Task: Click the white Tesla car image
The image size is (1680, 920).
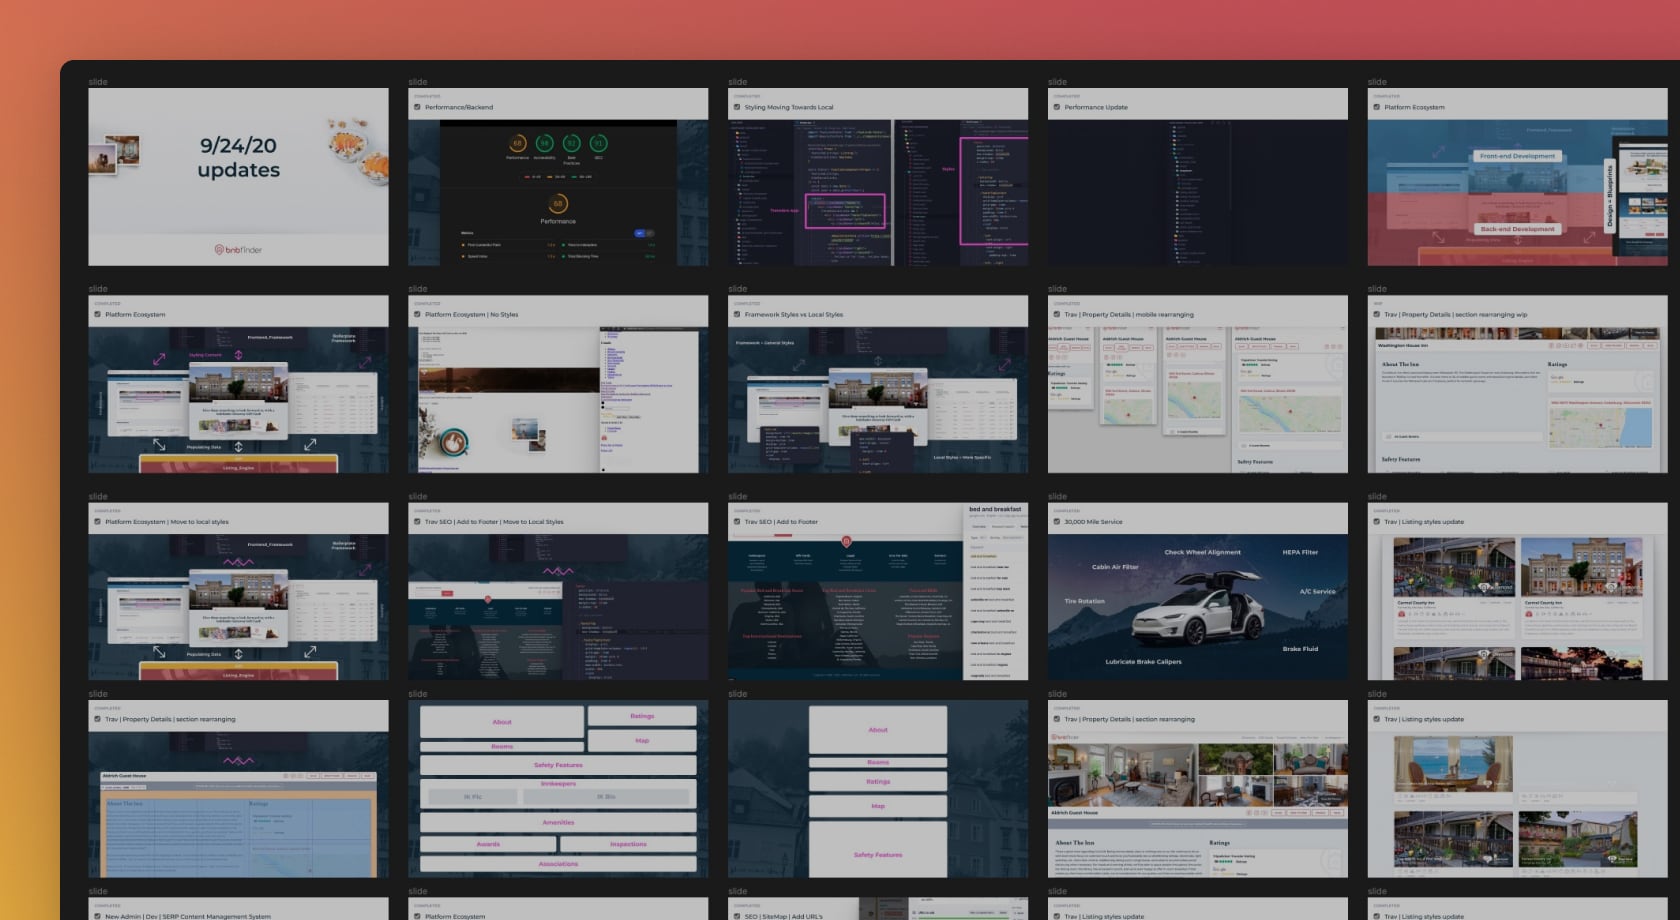Action: (1198, 609)
